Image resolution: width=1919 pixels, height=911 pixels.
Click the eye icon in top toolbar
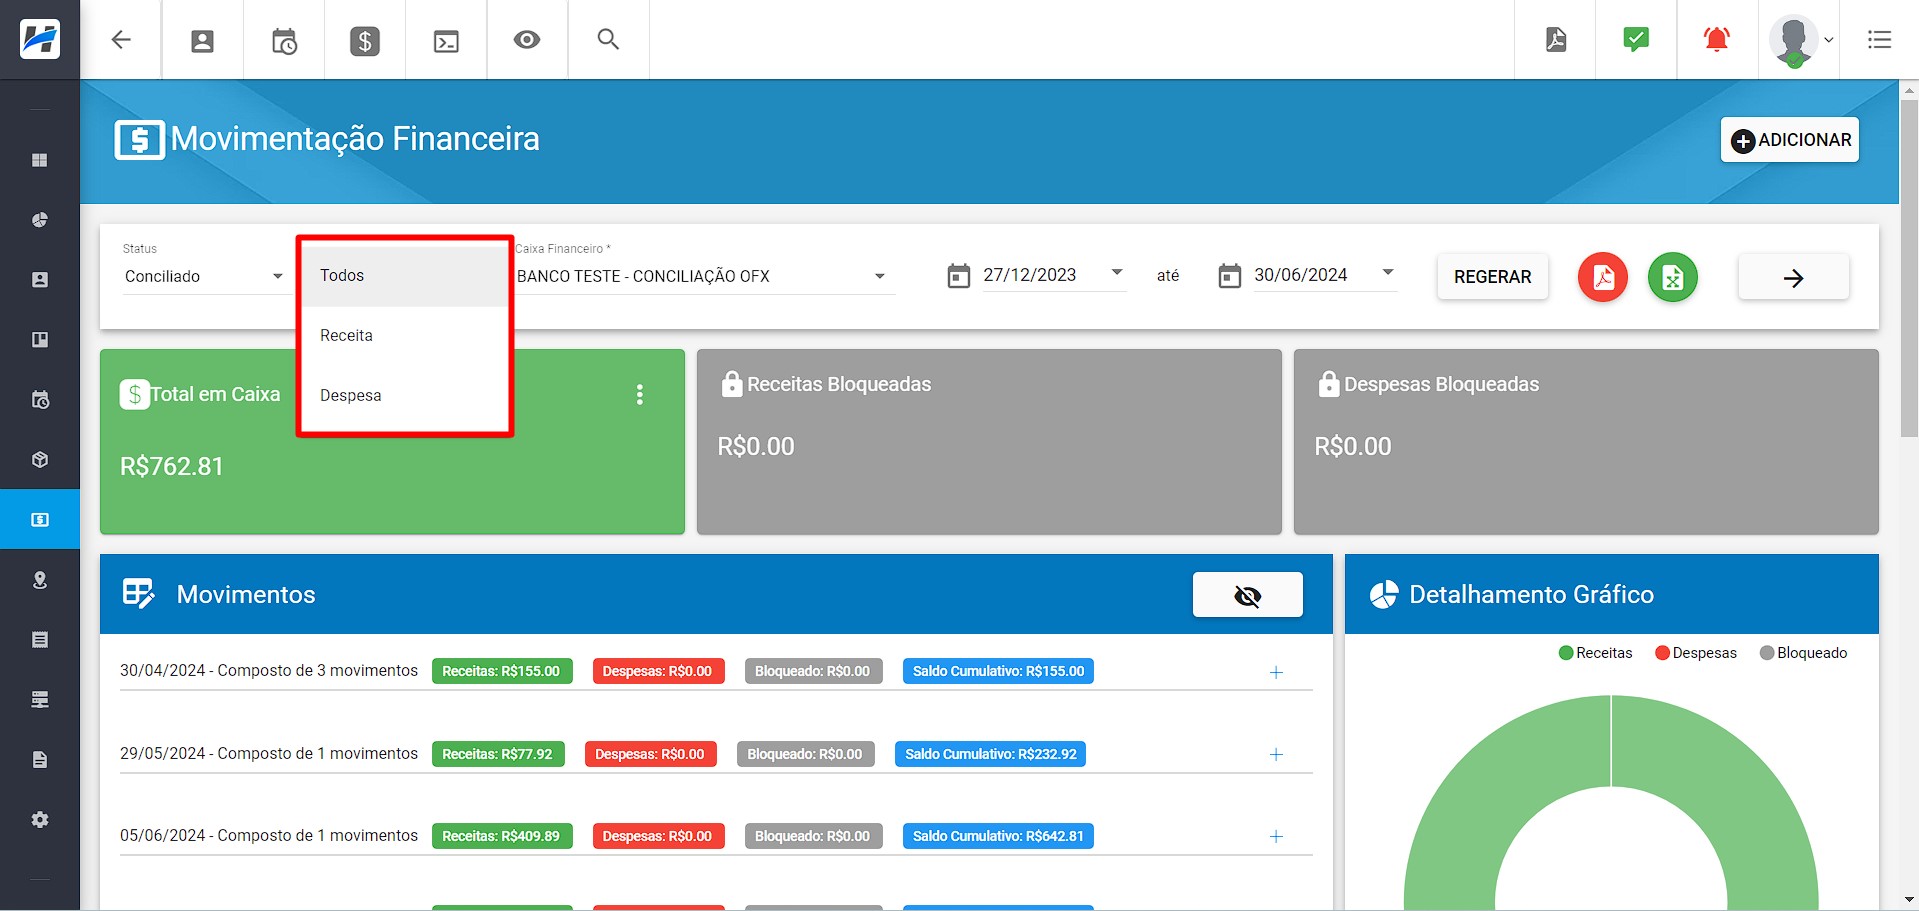click(527, 40)
